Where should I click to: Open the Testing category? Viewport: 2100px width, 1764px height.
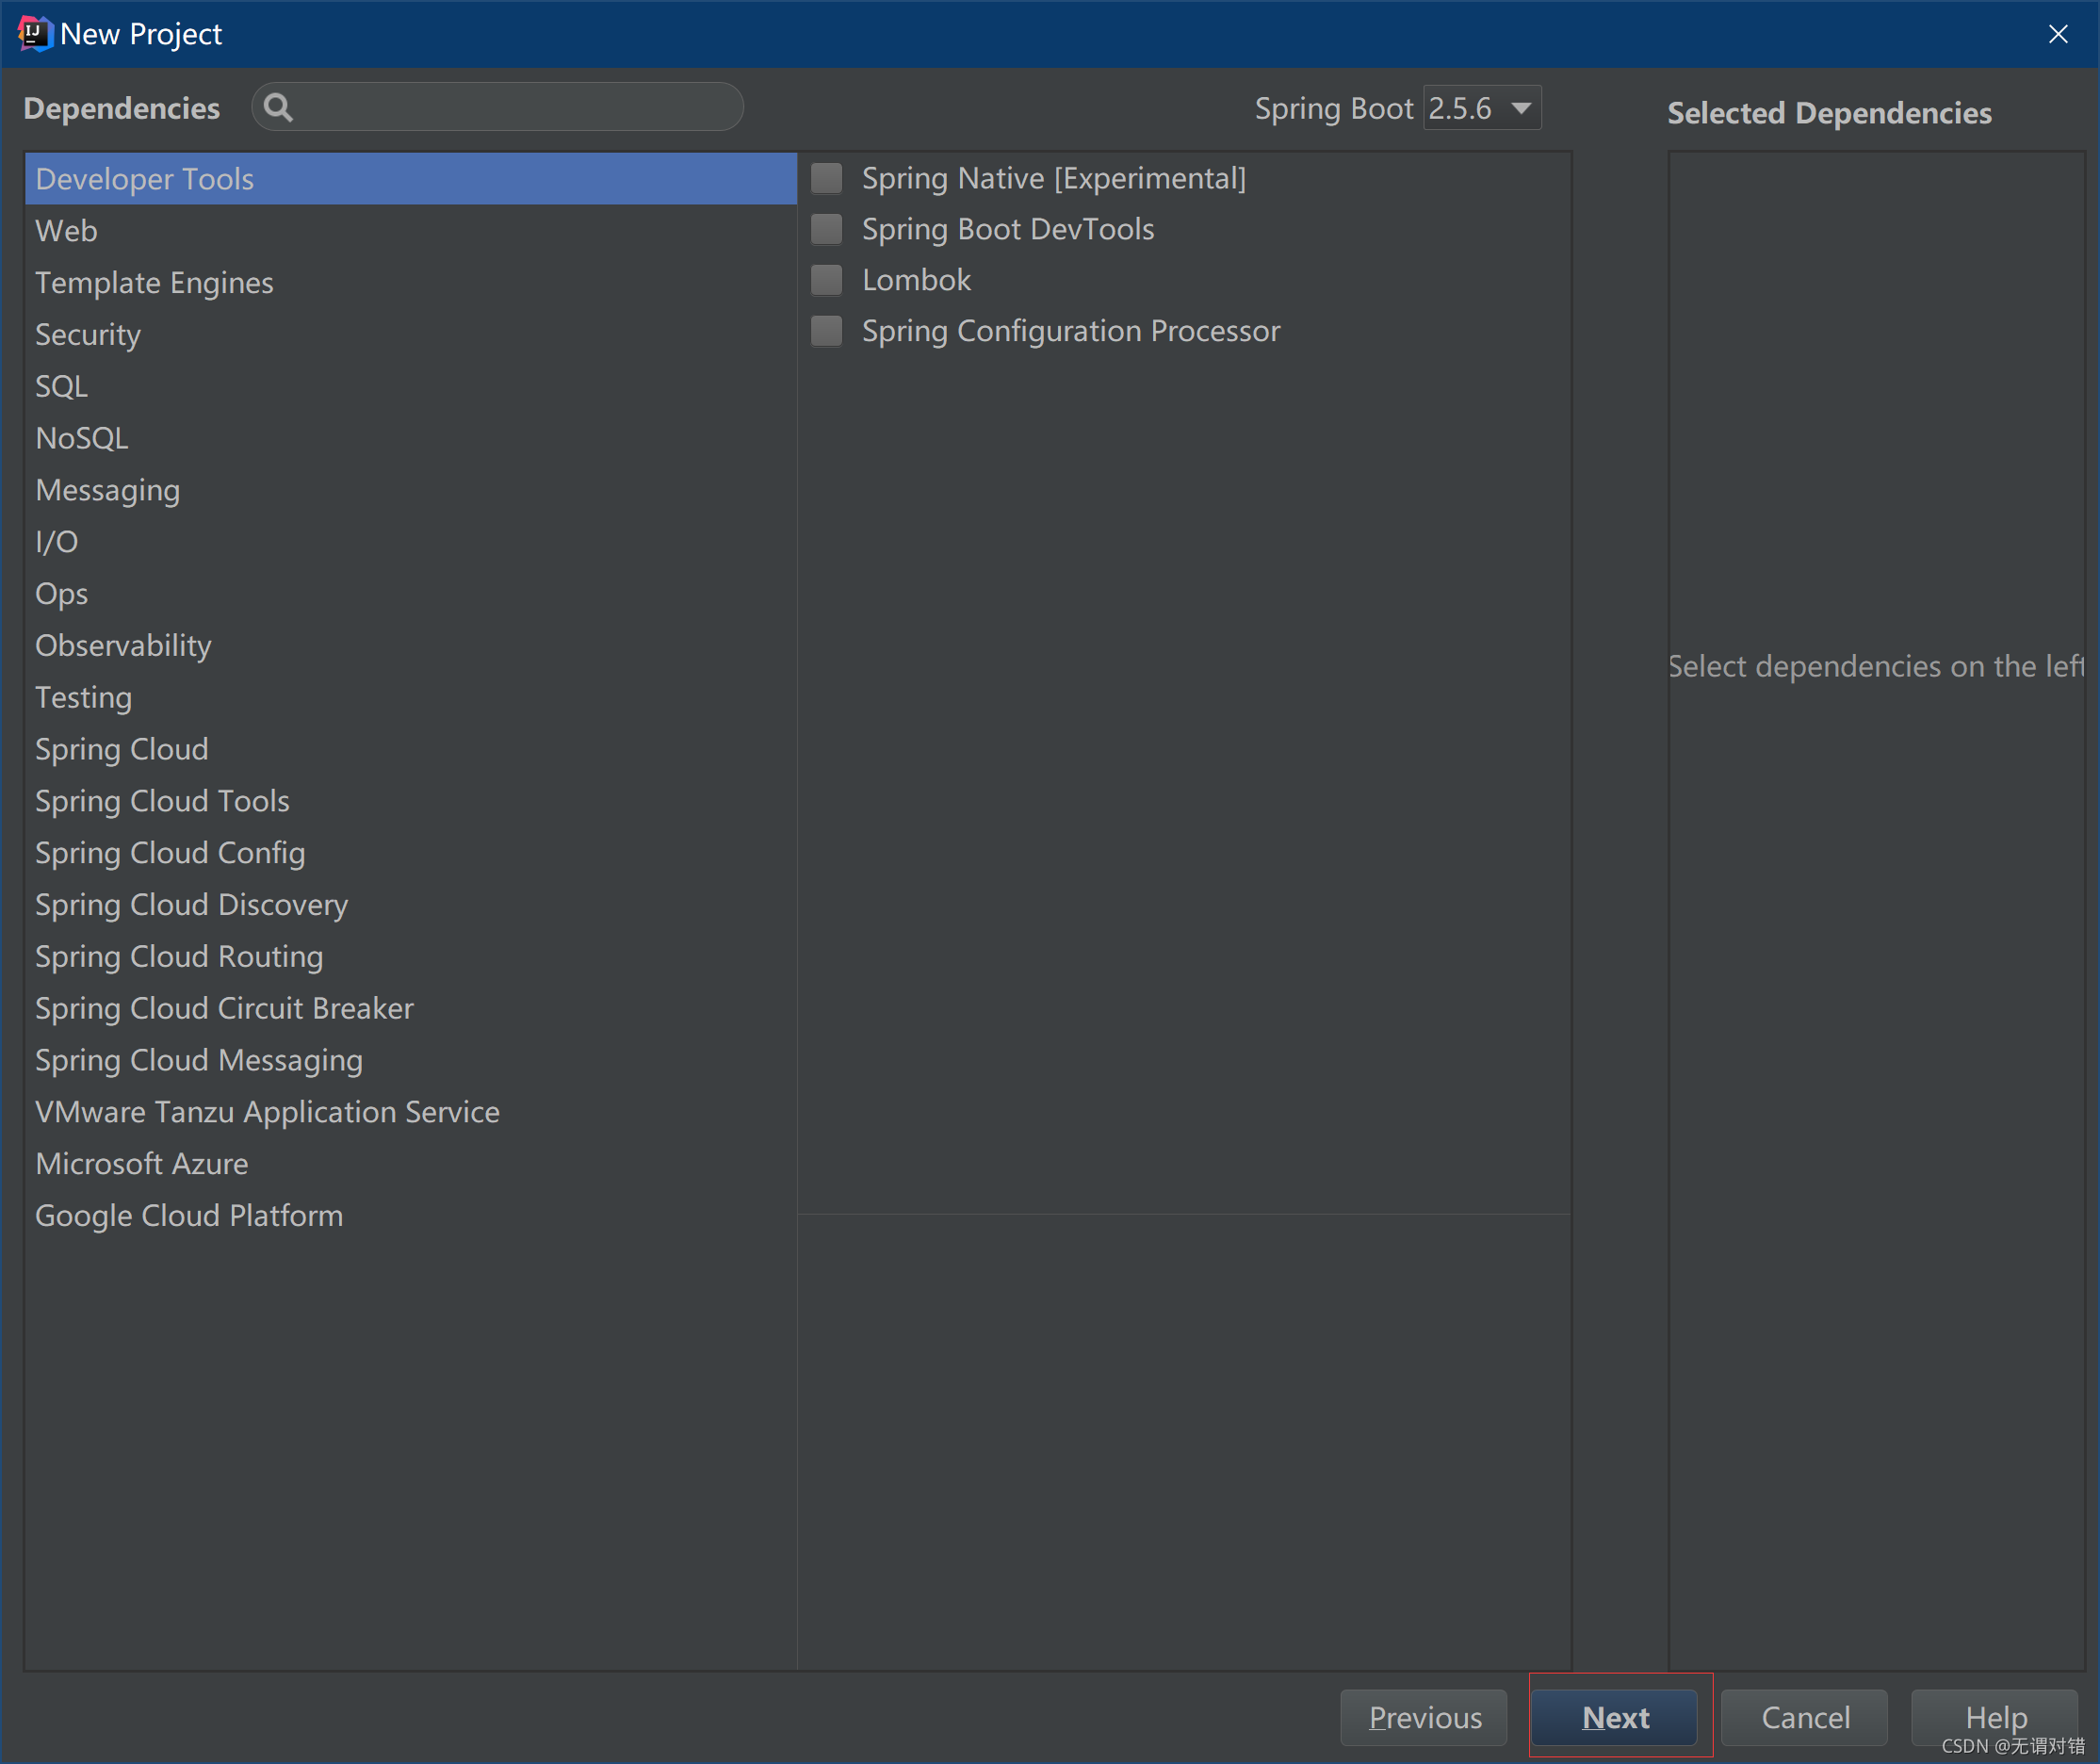pyautogui.click(x=411, y=698)
